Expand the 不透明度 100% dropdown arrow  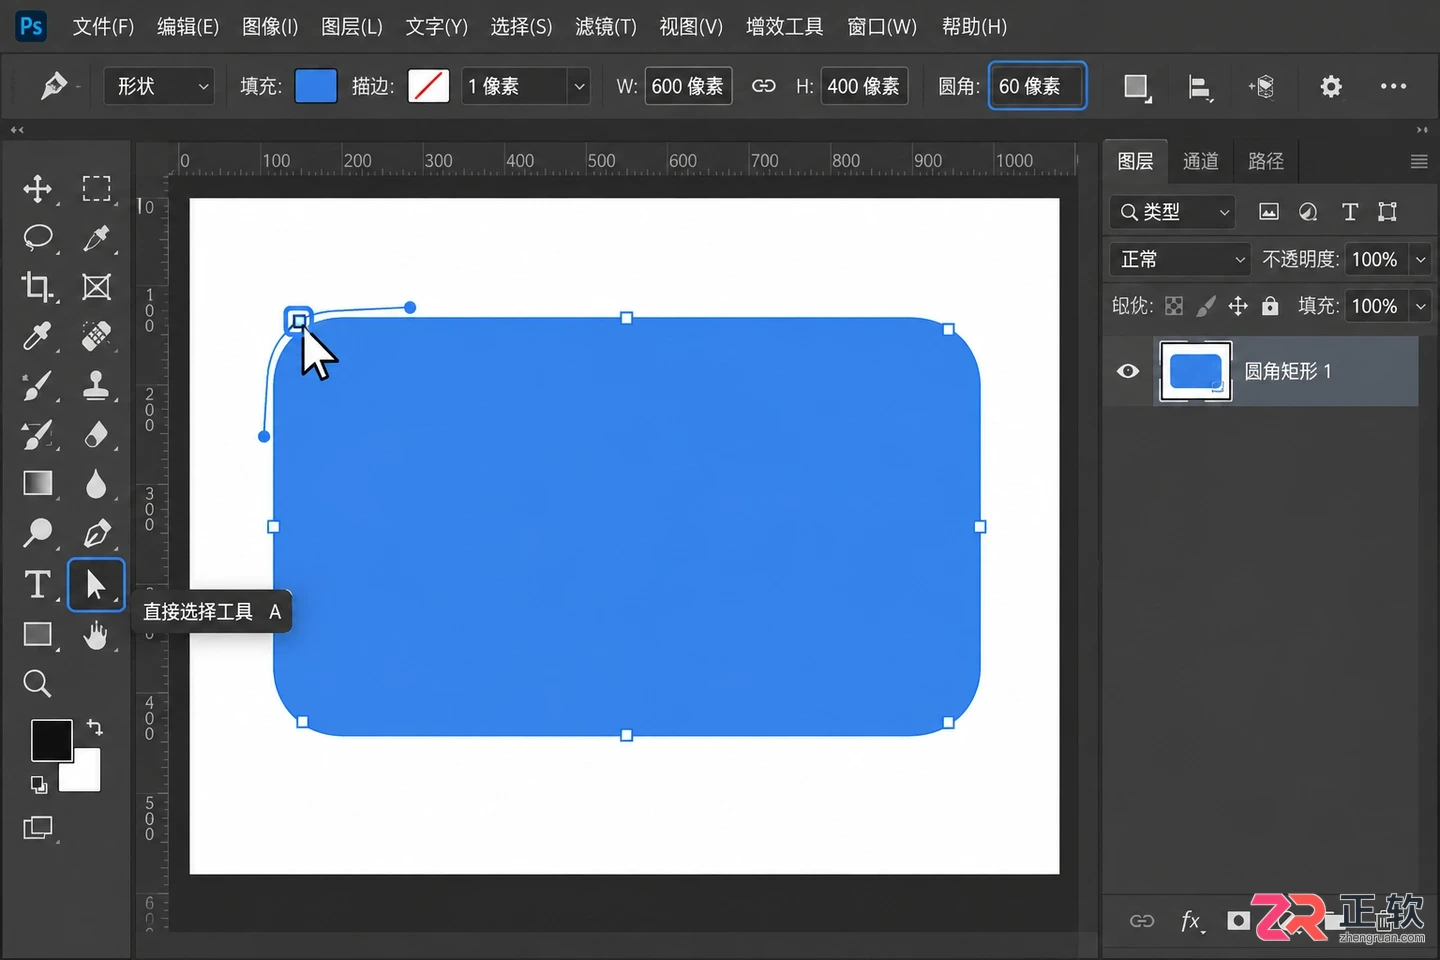point(1420,259)
